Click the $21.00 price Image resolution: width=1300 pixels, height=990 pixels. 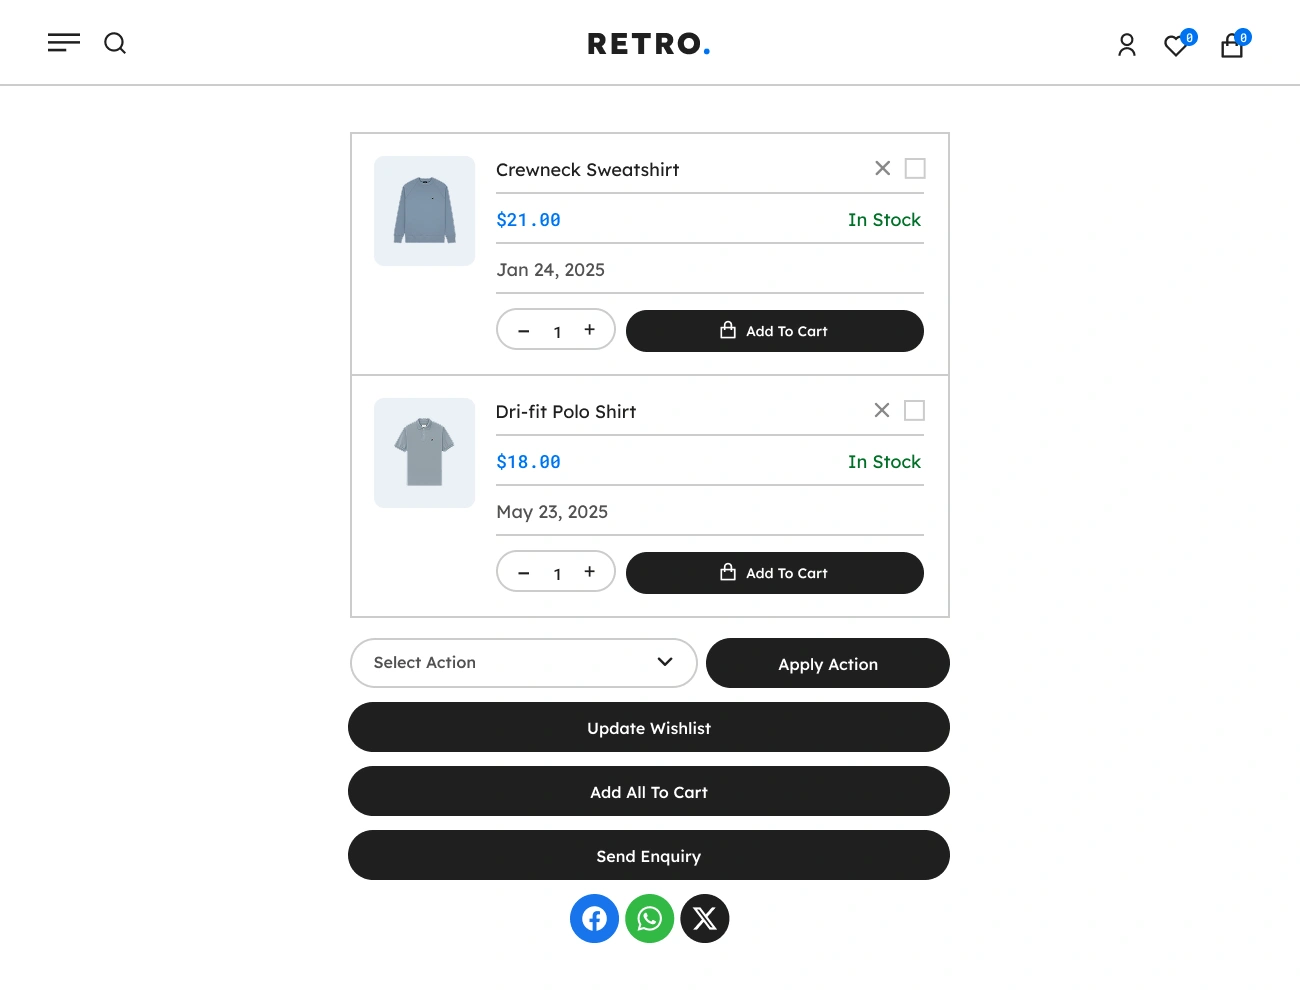[528, 220]
